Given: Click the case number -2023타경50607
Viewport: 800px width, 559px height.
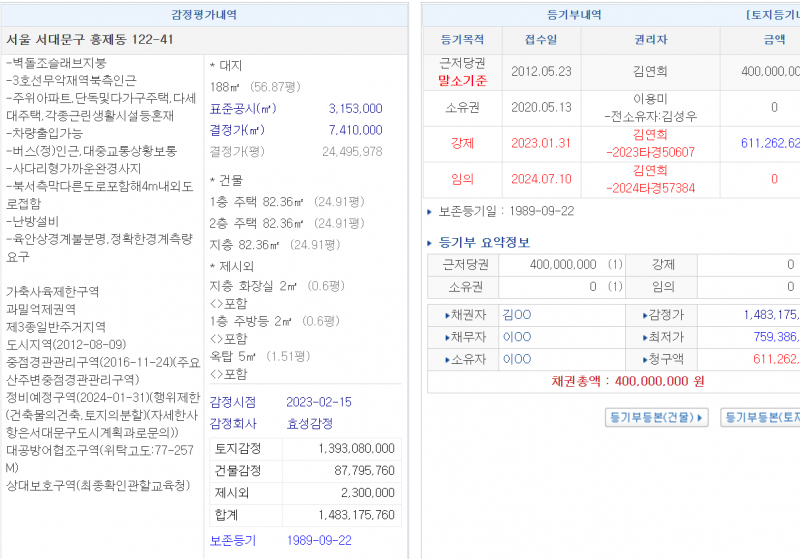Looking at the screenshot, I should (651, 153).
